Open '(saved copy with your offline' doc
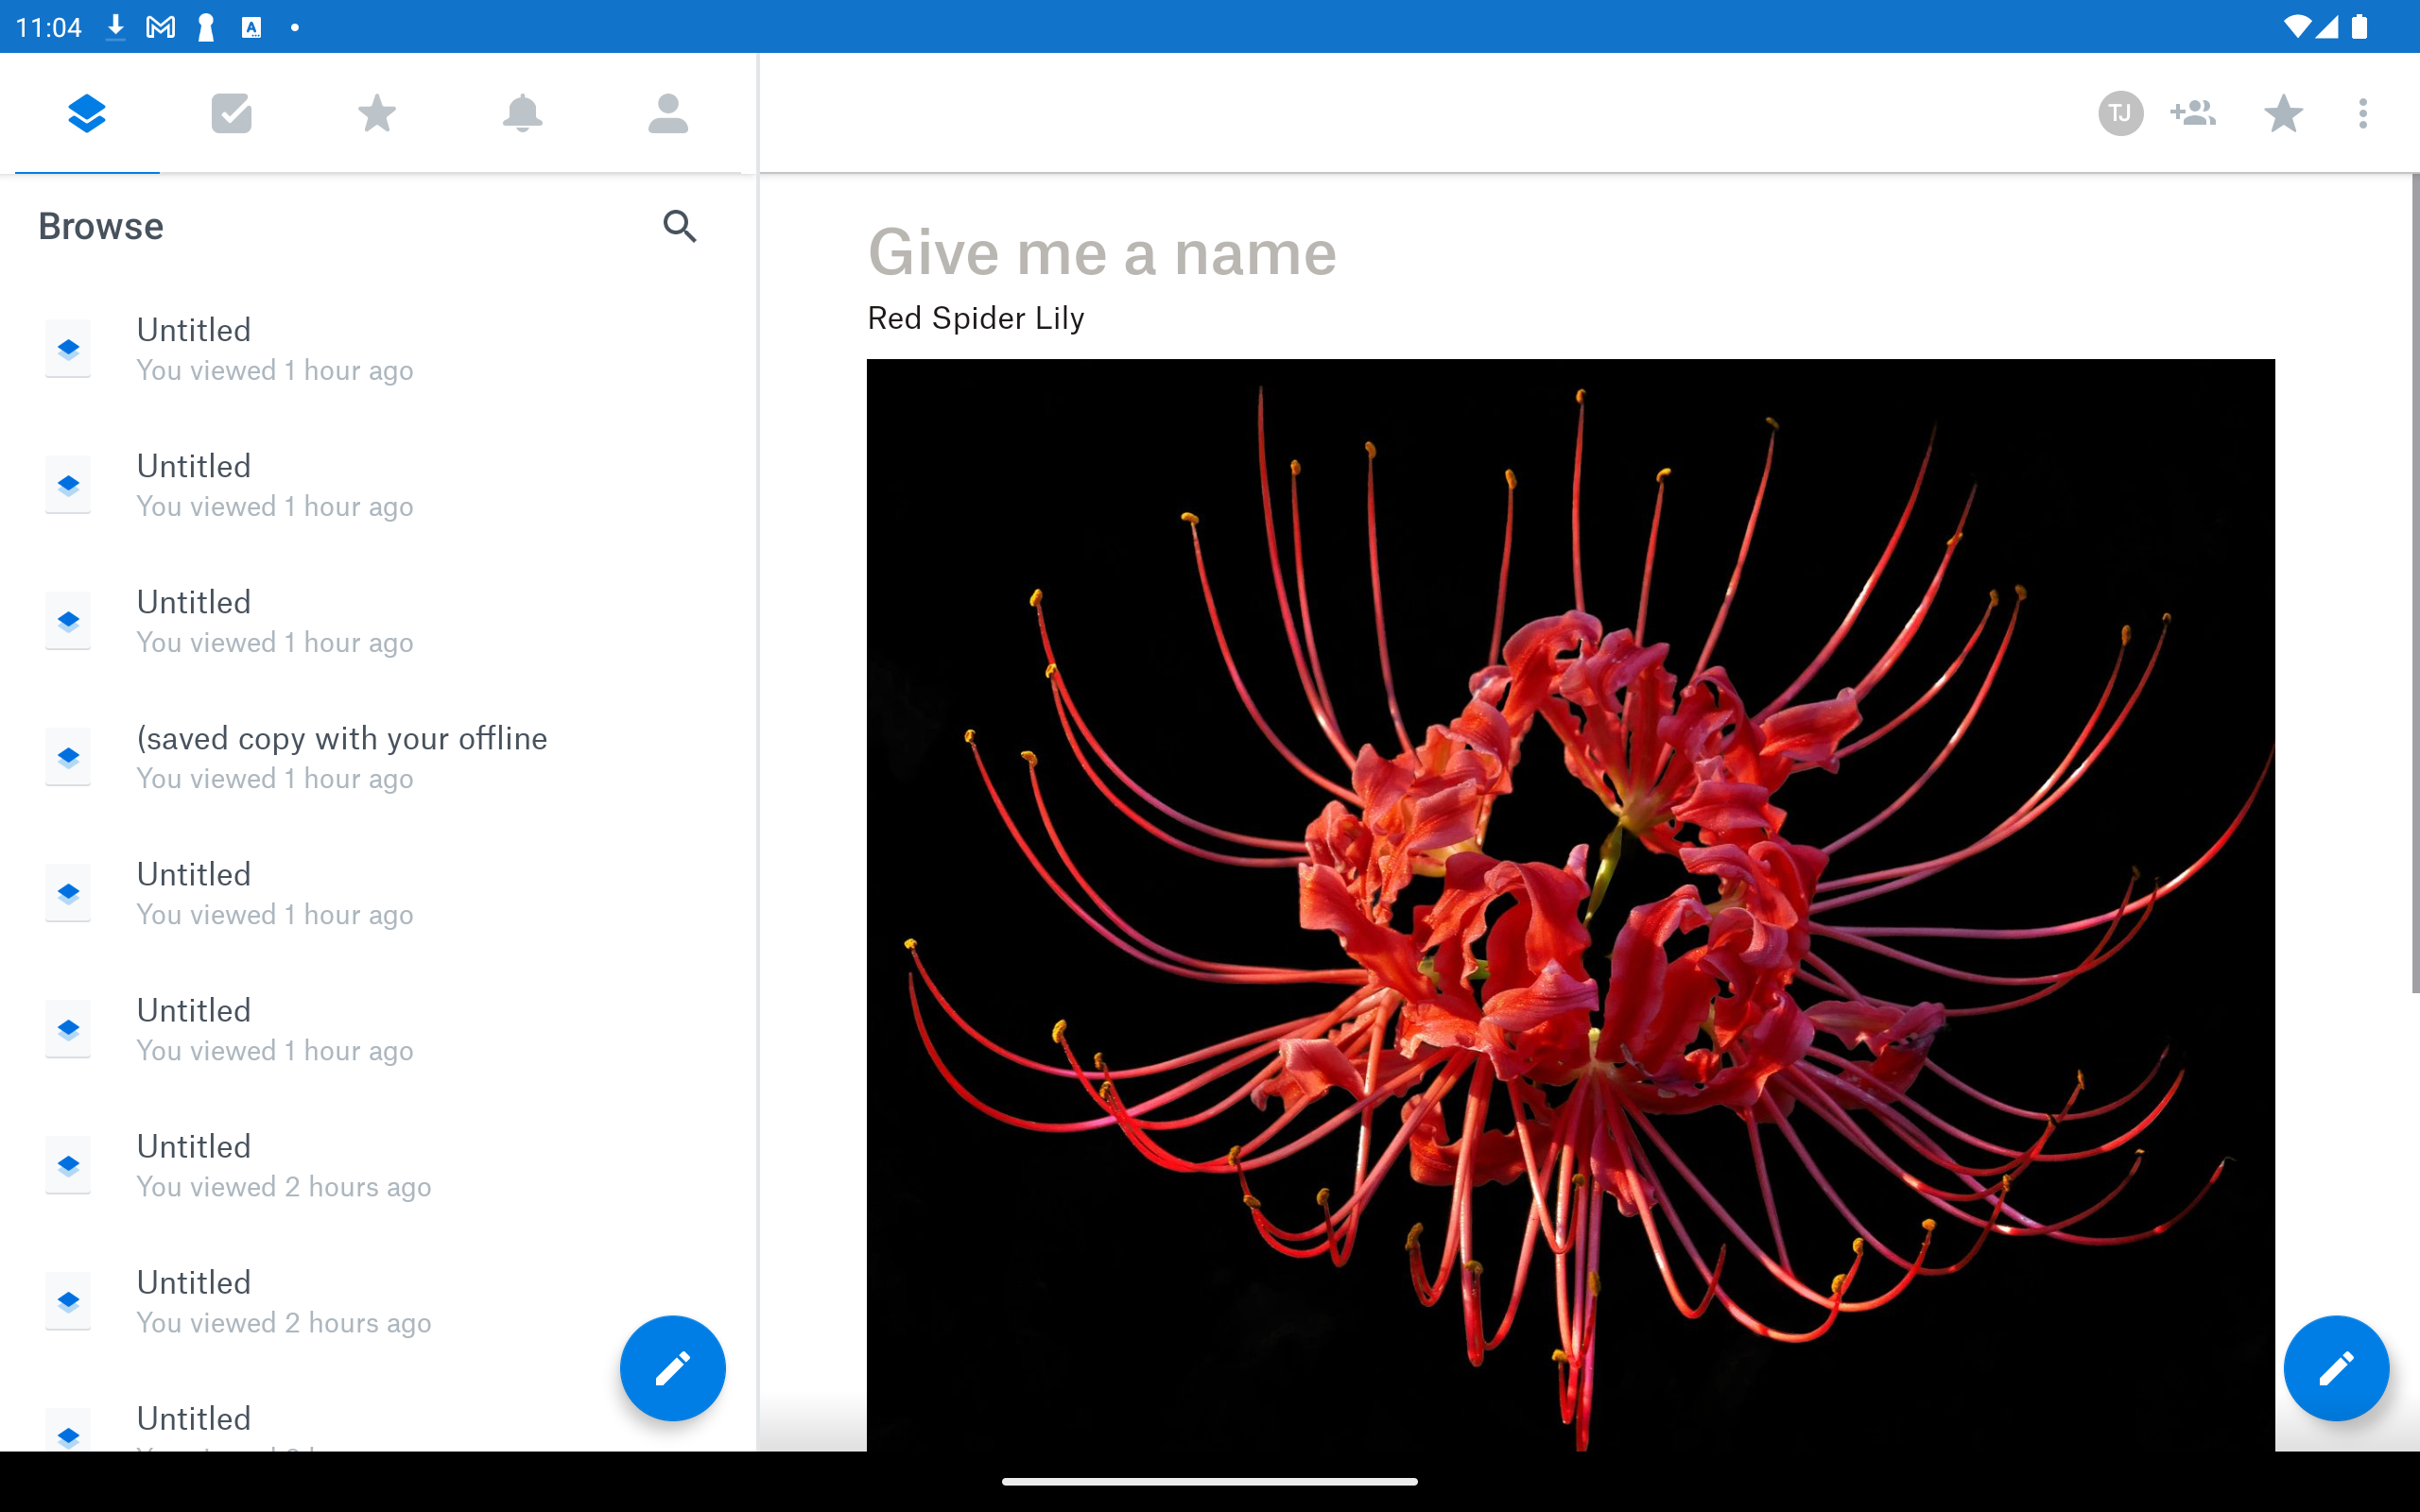This screenshot has height=1512, width=2420. click(x=378, y=757)
